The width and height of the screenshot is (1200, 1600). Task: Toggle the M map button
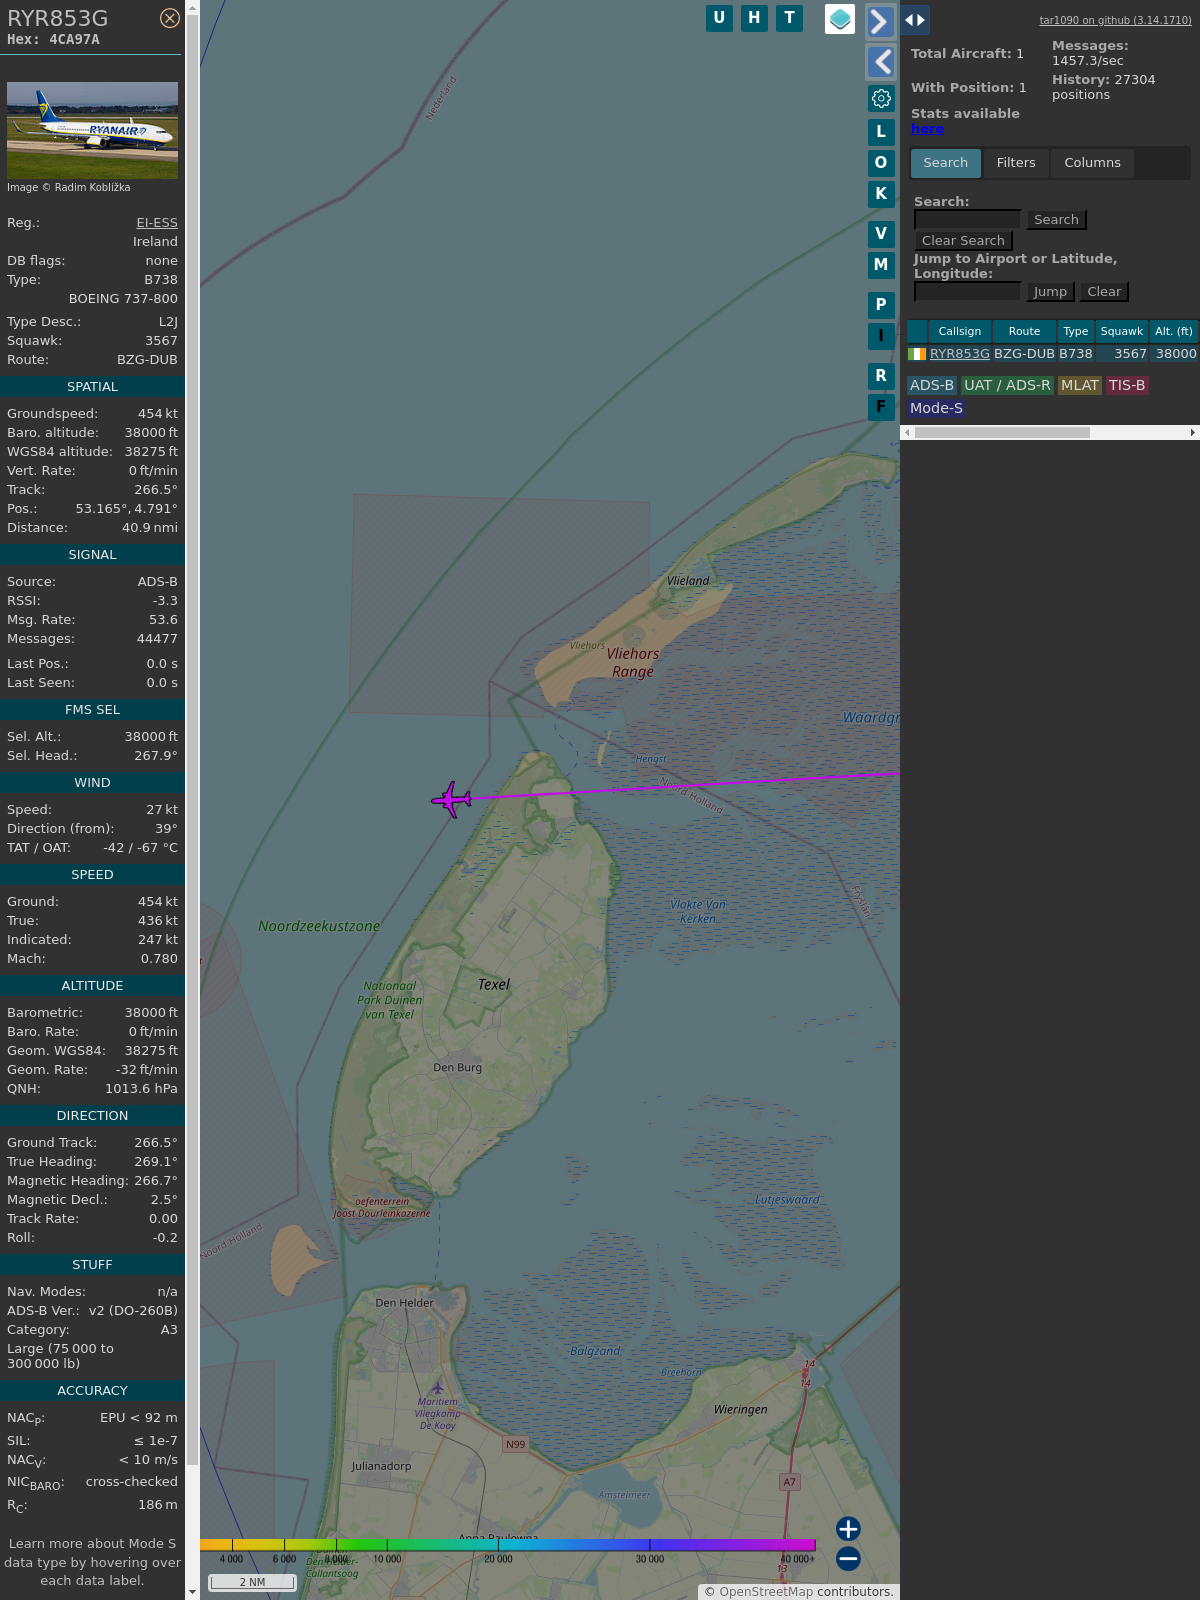pyautogui.click(x=881, y=265)
